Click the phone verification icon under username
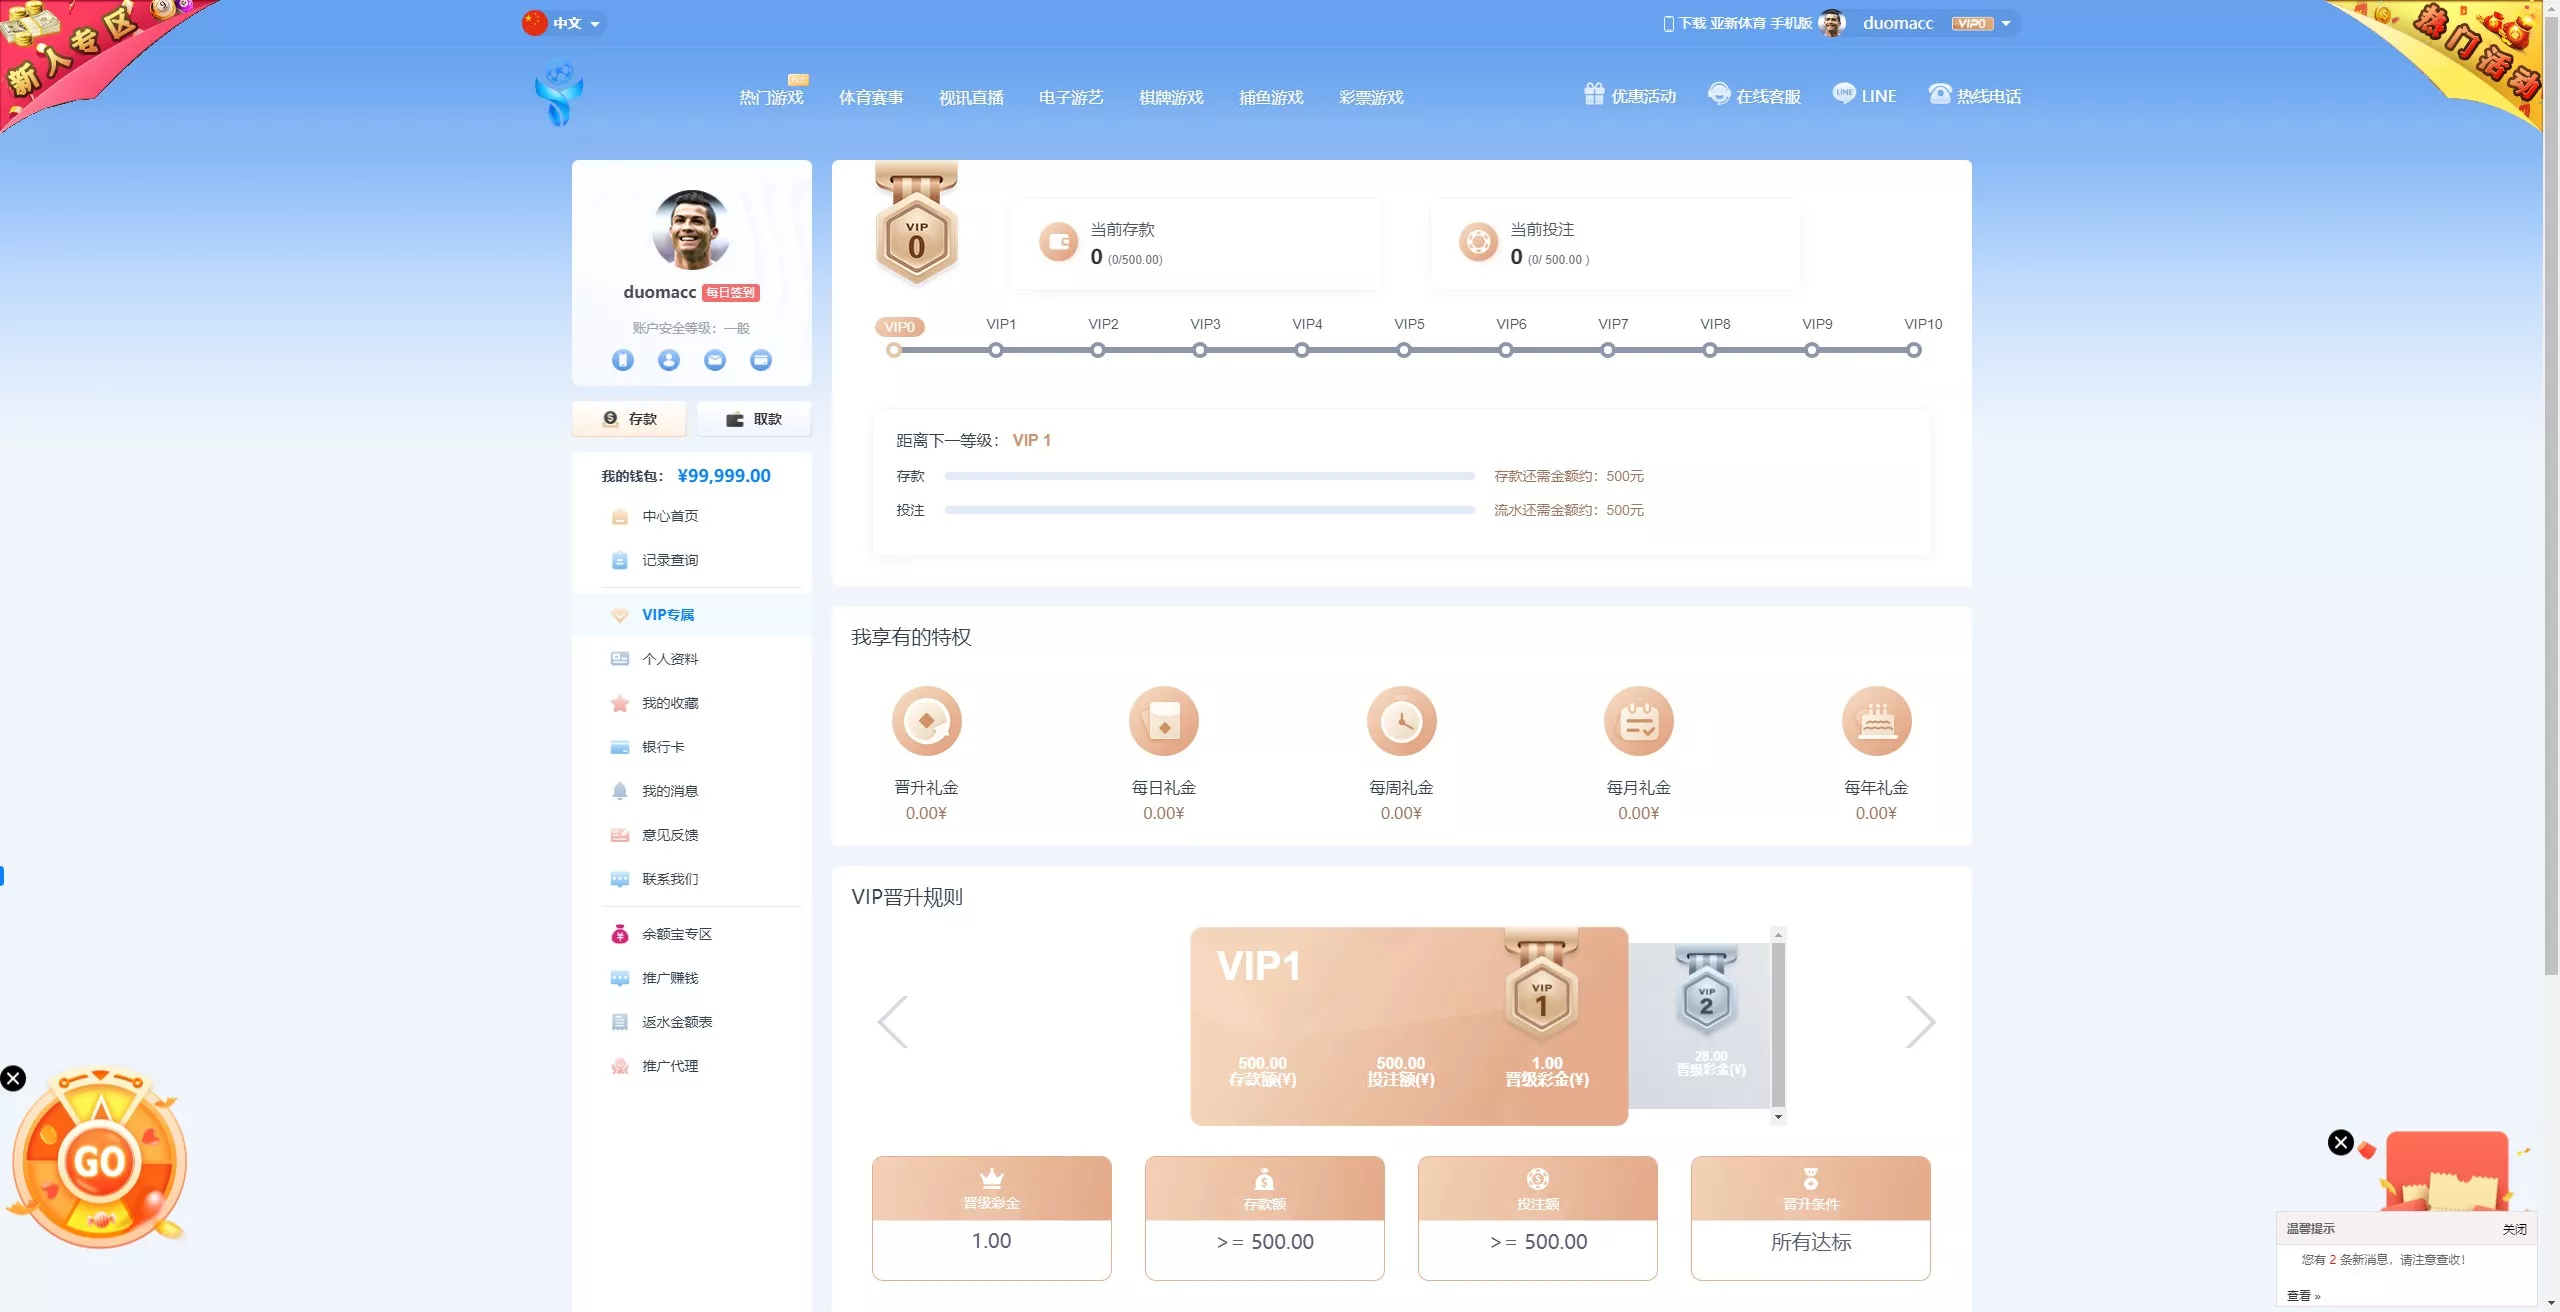 click(x=623, y=360)
